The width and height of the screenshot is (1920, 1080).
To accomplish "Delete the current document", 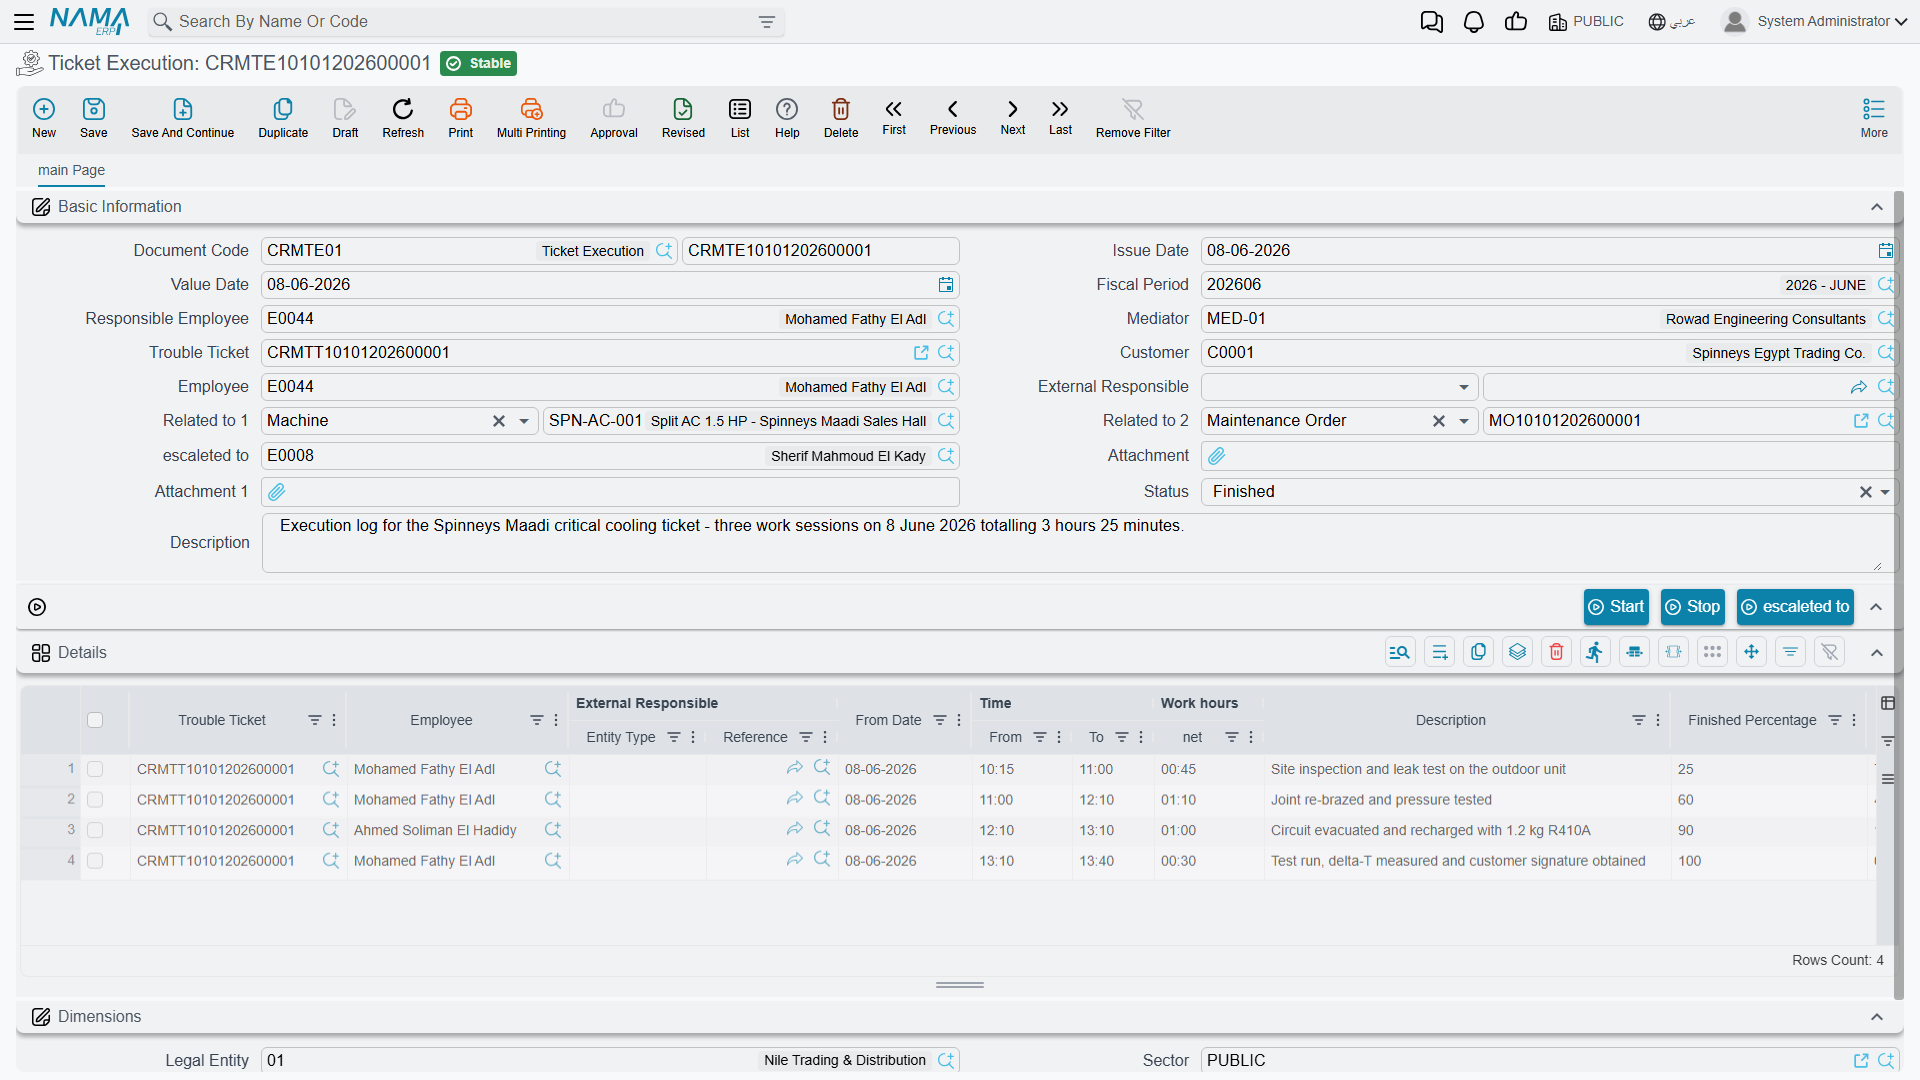I will click(841, 118).
